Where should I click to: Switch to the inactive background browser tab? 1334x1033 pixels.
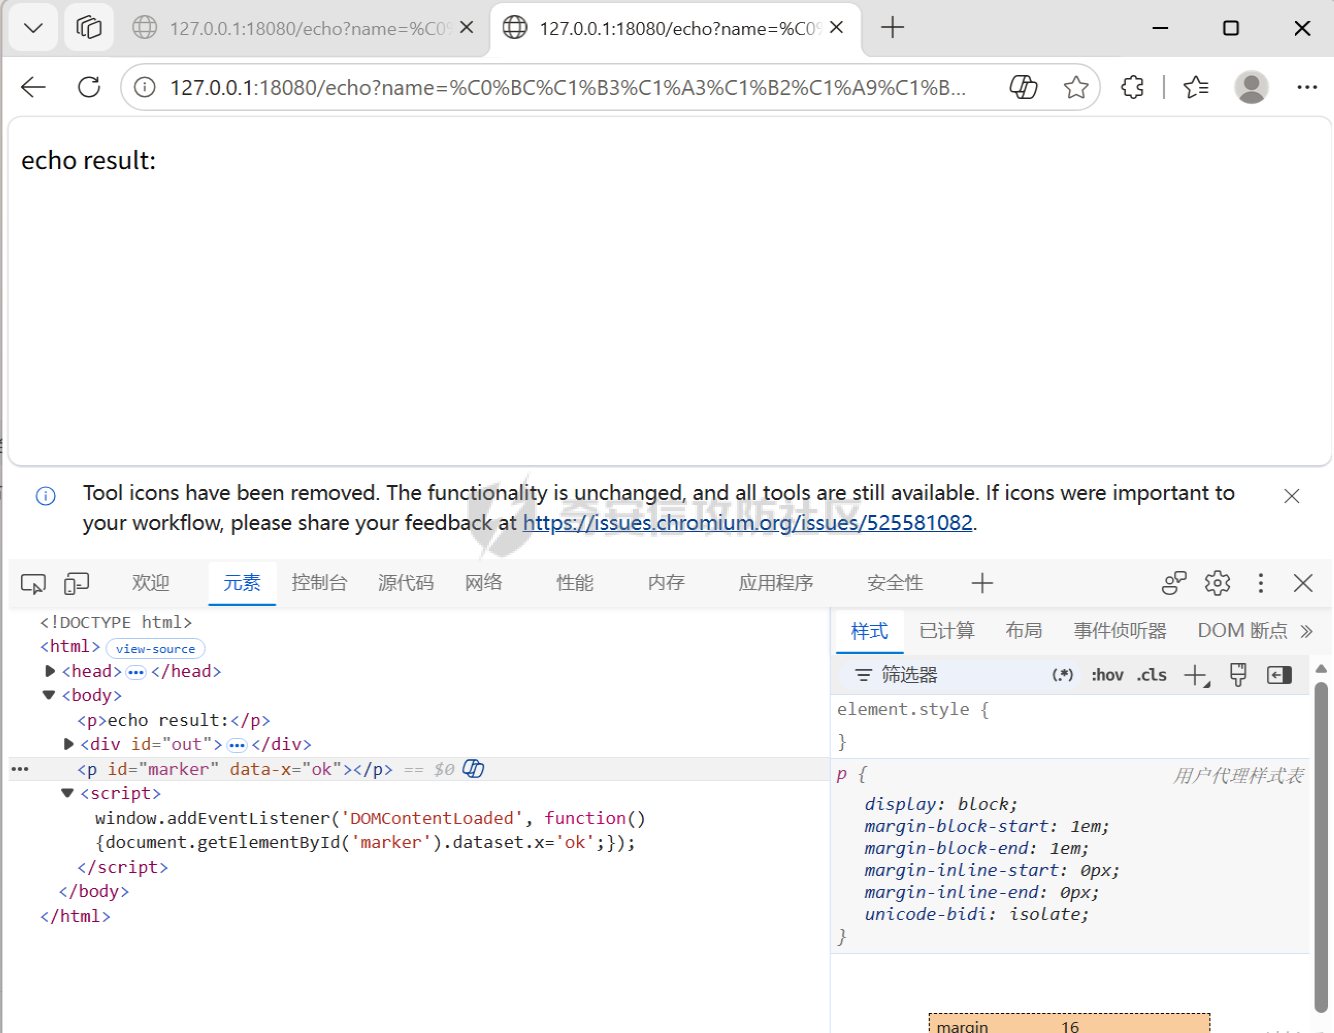click(304, 28)
